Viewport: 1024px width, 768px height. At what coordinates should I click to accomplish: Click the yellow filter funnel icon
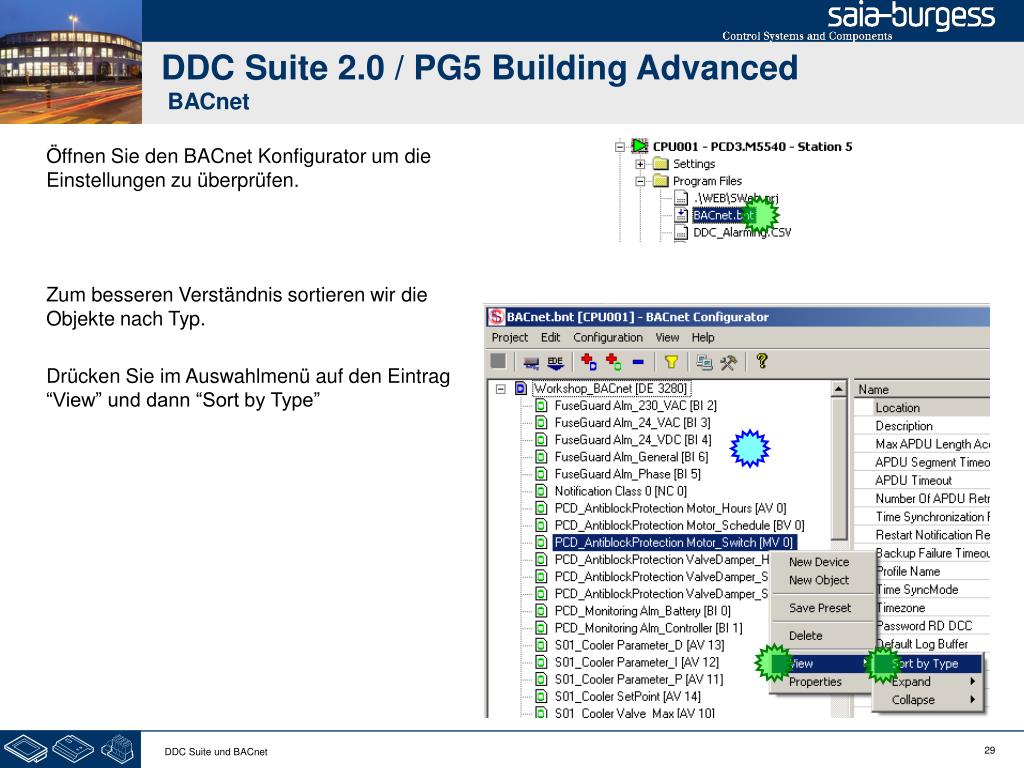click(x=671, y=361)
